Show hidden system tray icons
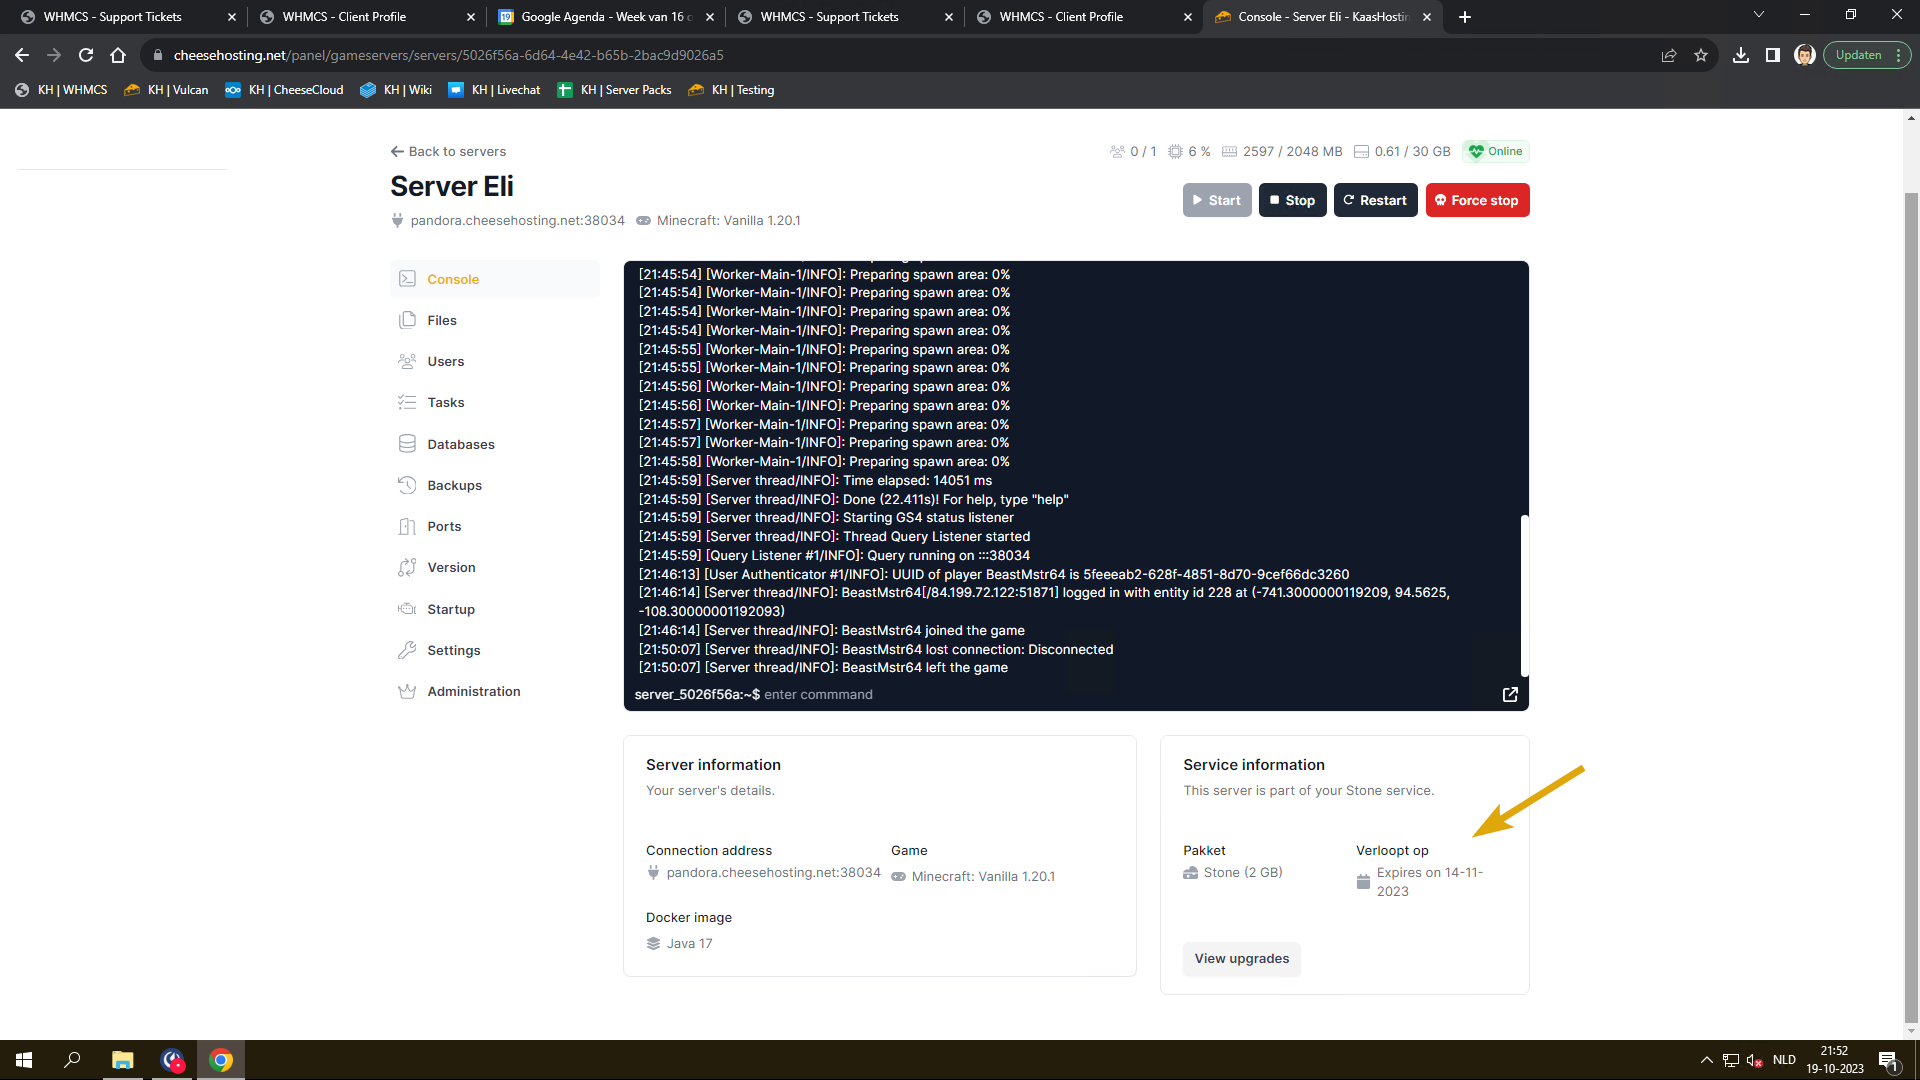Screen dimensions: 1920x1080 (x=1706, y=1060)
